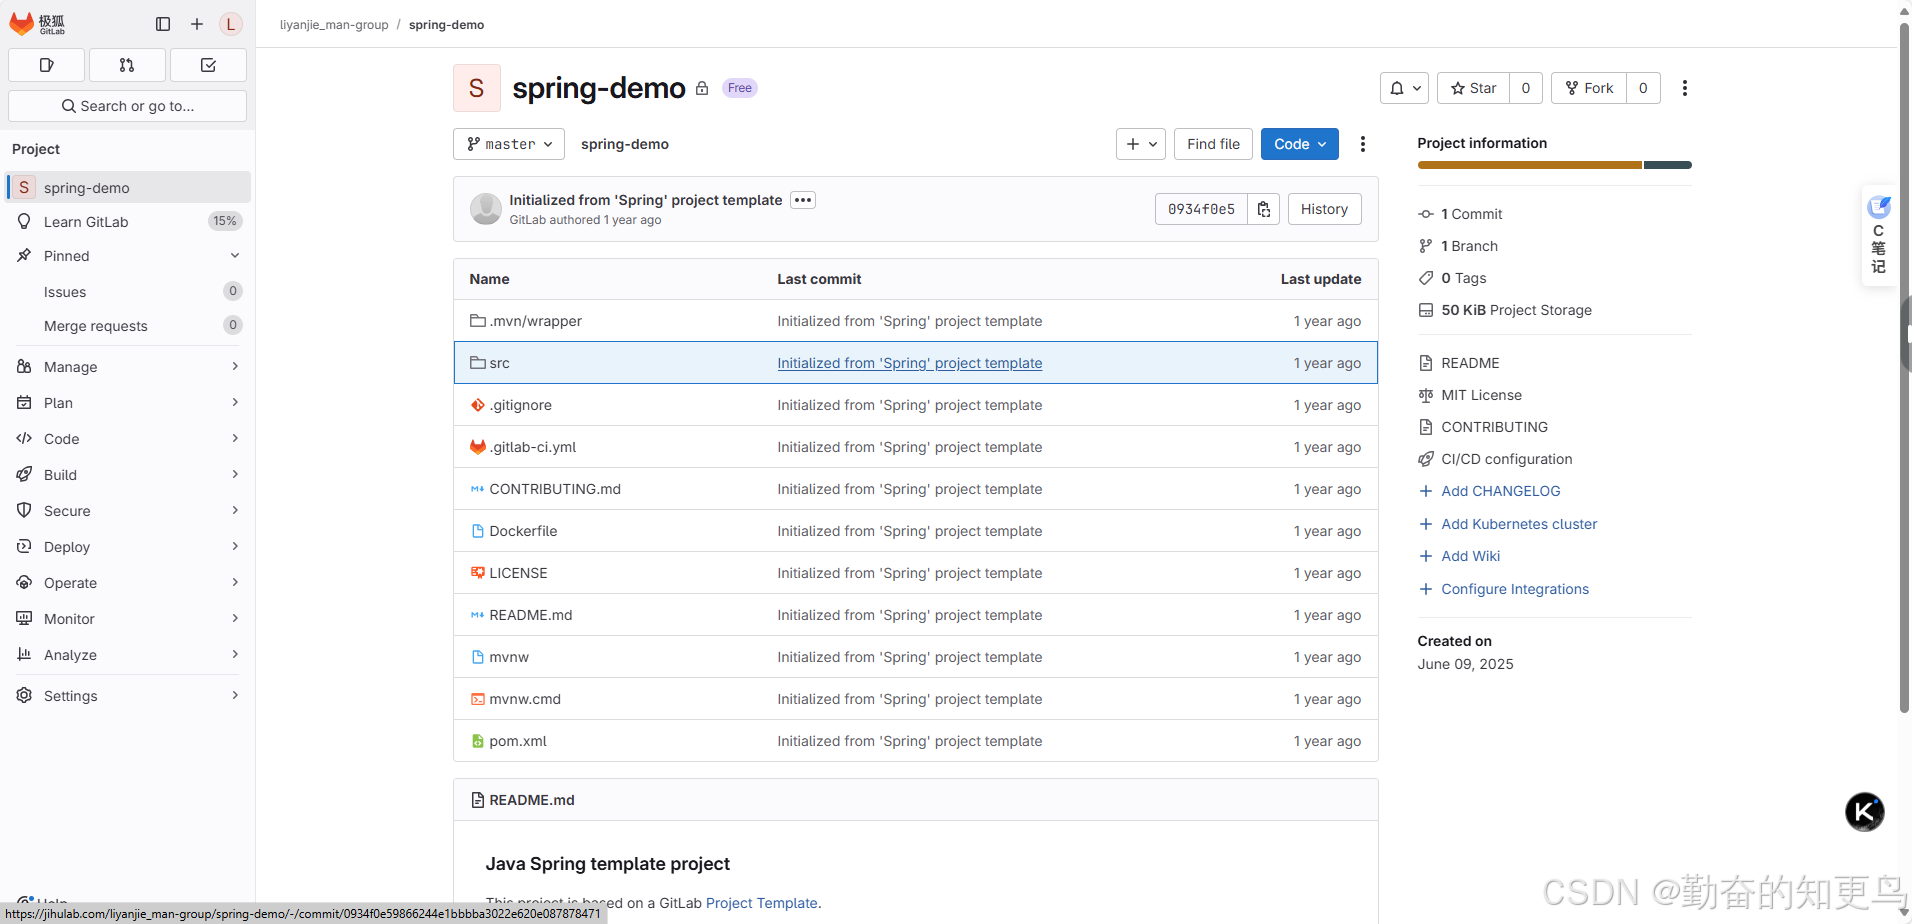Expand the Build menu

click(128, 475)
